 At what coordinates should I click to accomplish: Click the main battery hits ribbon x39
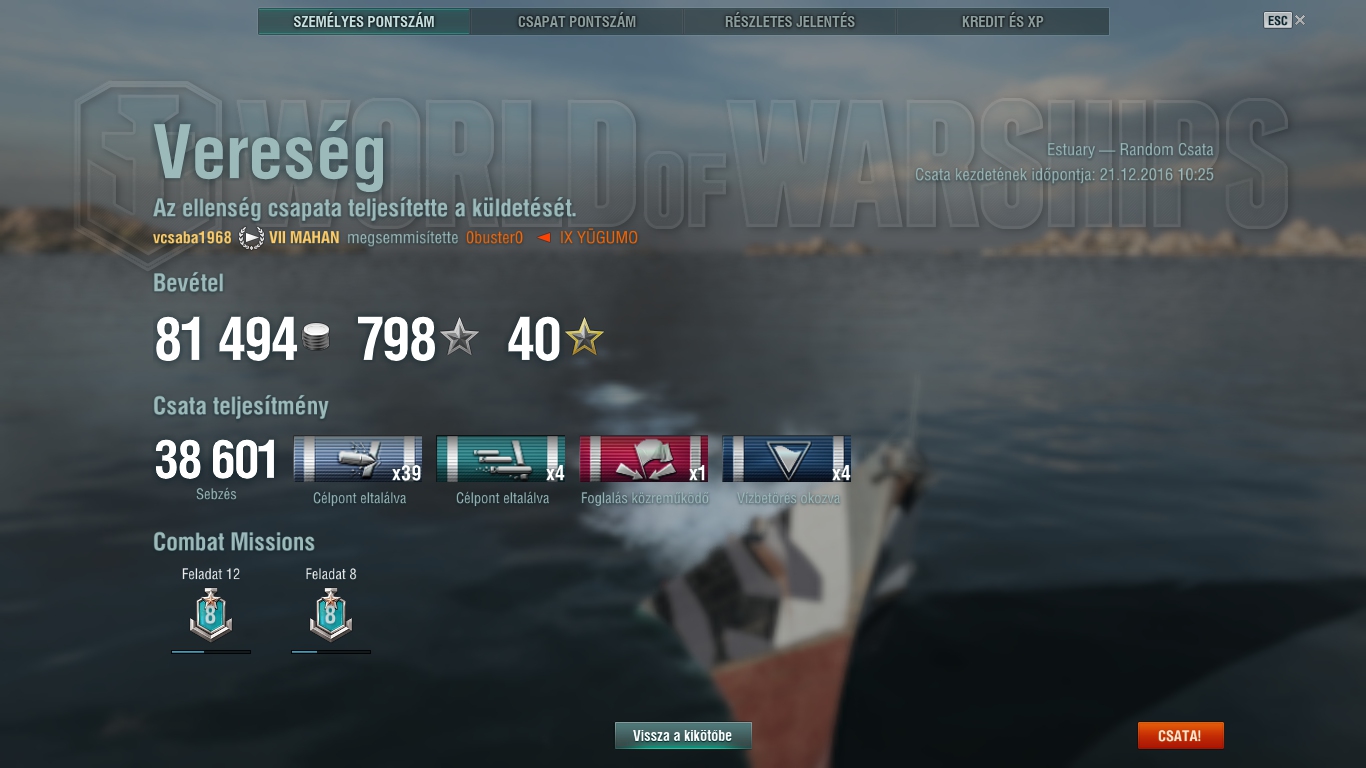click(358, 459)
